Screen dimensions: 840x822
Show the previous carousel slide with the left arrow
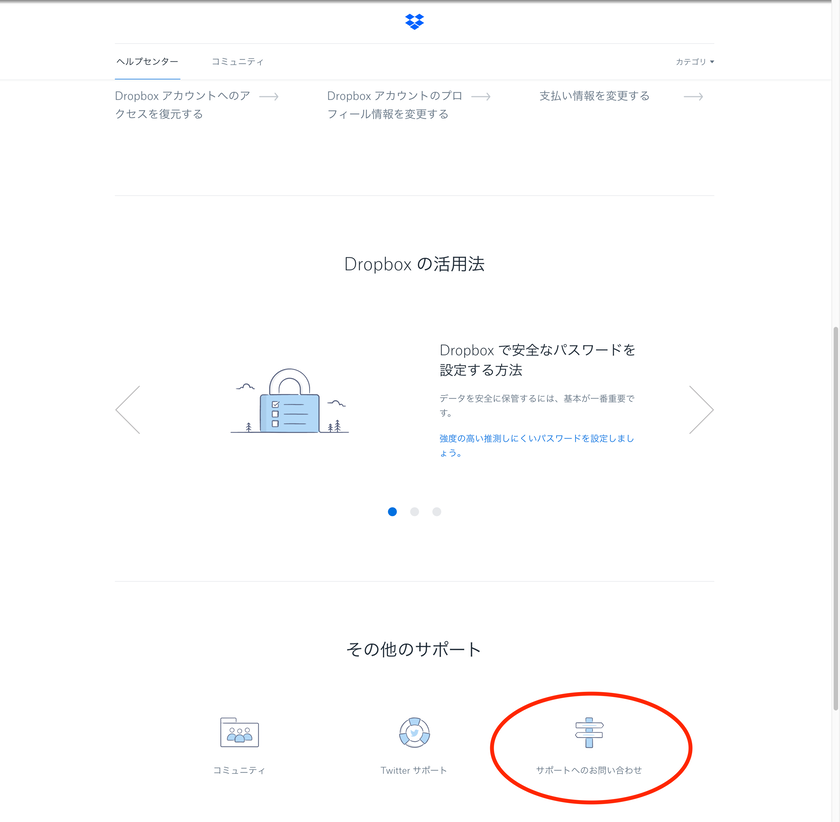pyautogui.click(x=128, y=409)
